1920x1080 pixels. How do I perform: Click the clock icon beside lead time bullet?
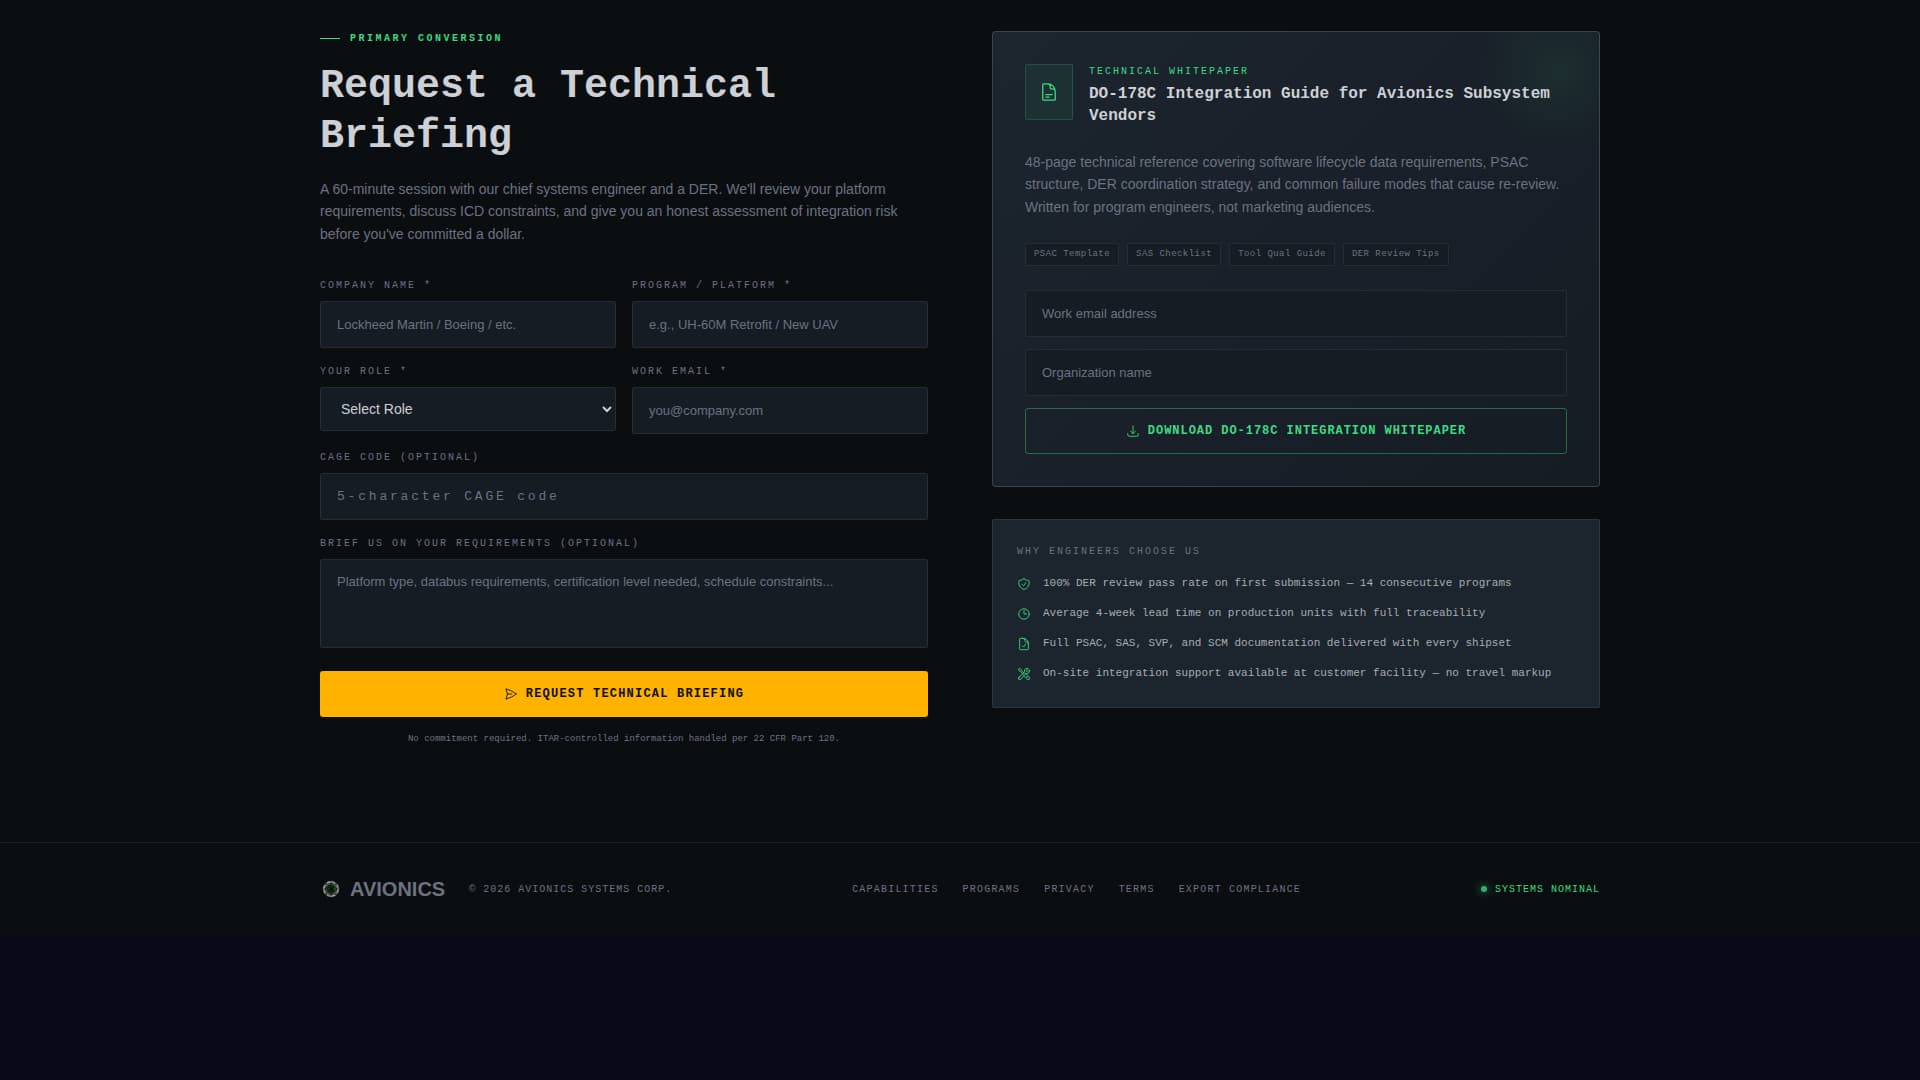tap(1023, 613)
